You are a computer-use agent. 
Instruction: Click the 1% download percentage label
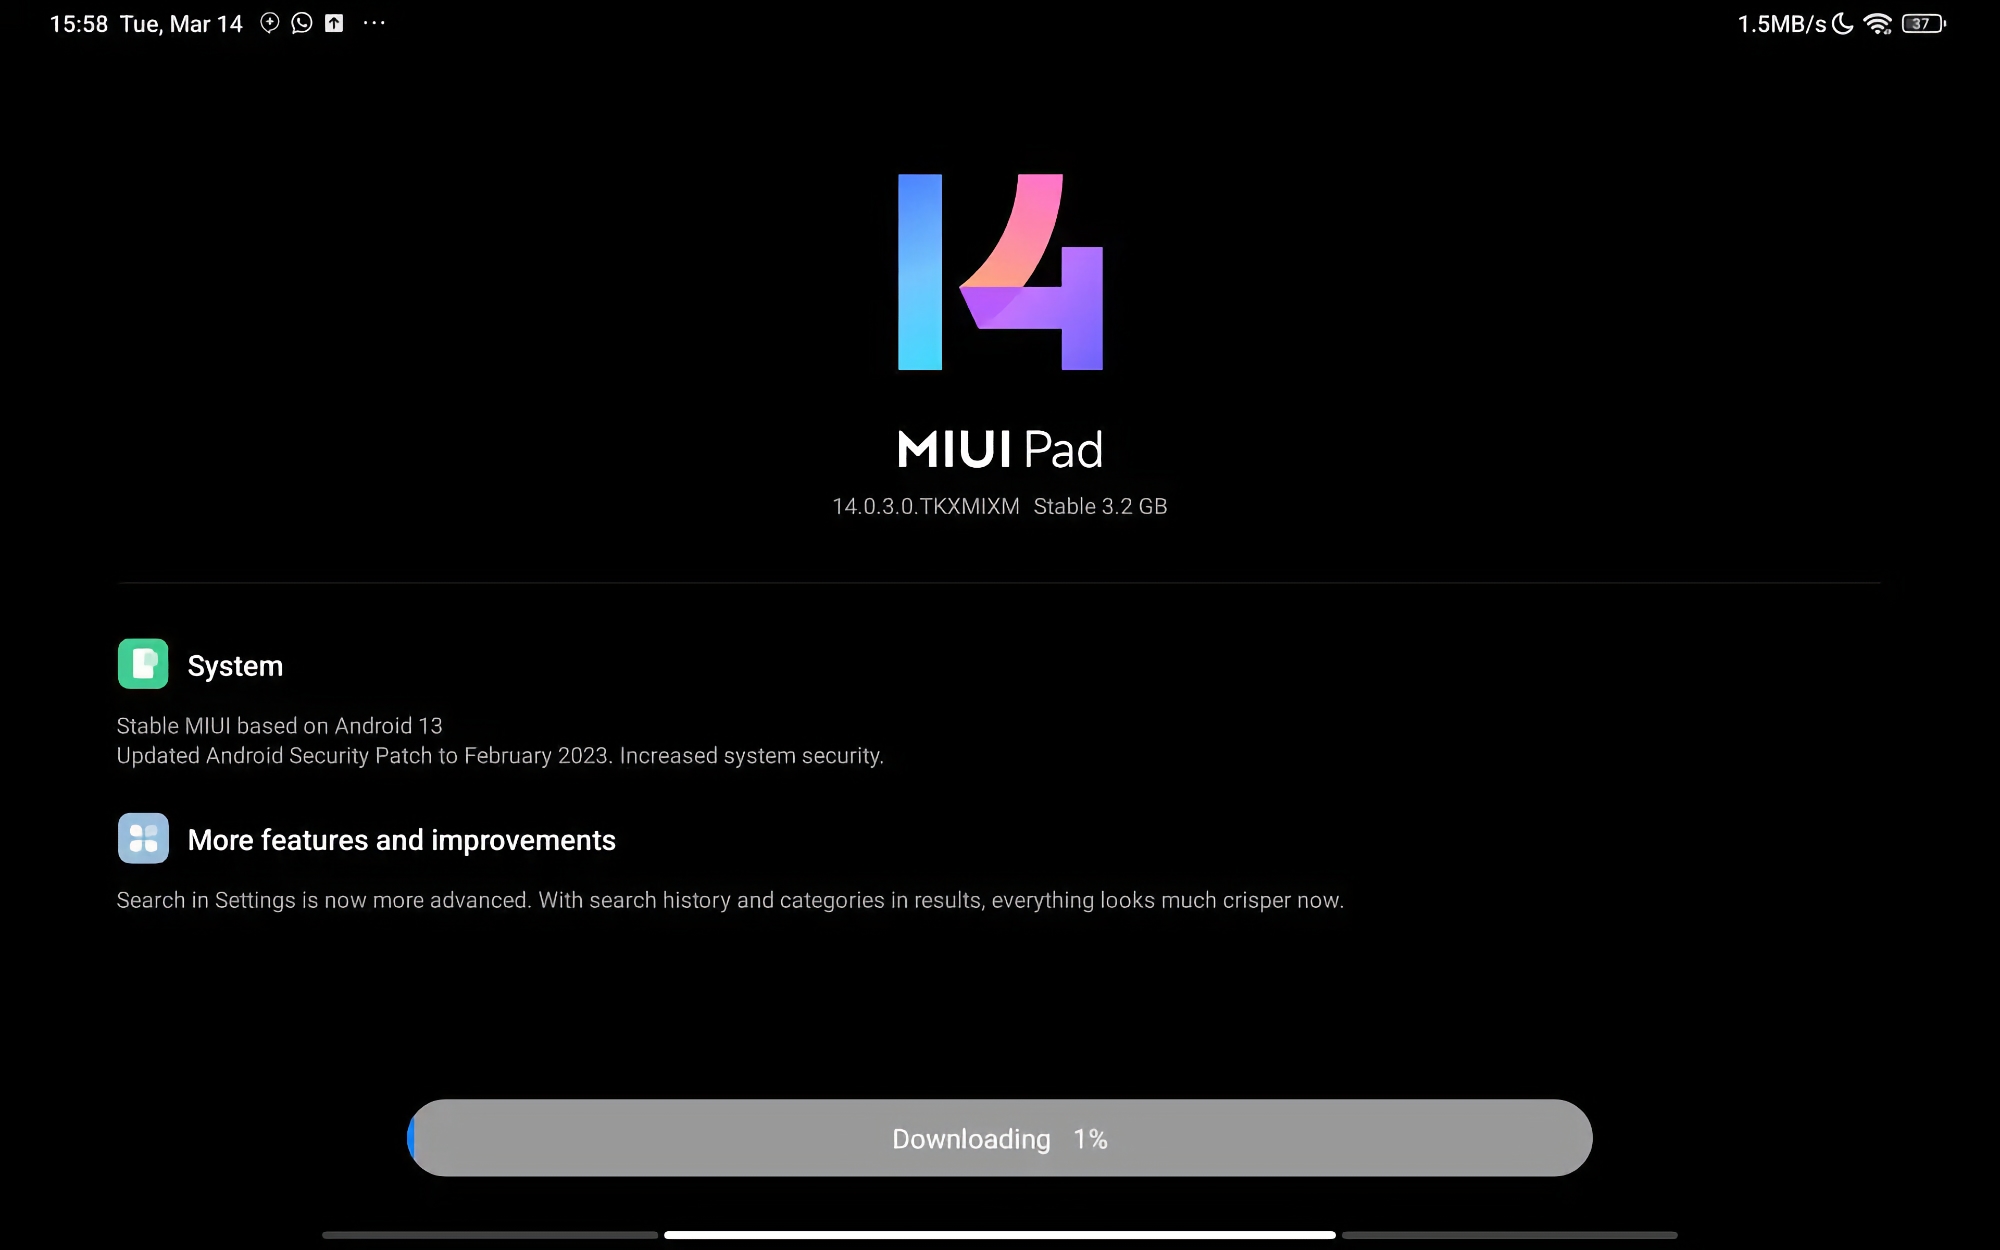click(1090, 1139)
